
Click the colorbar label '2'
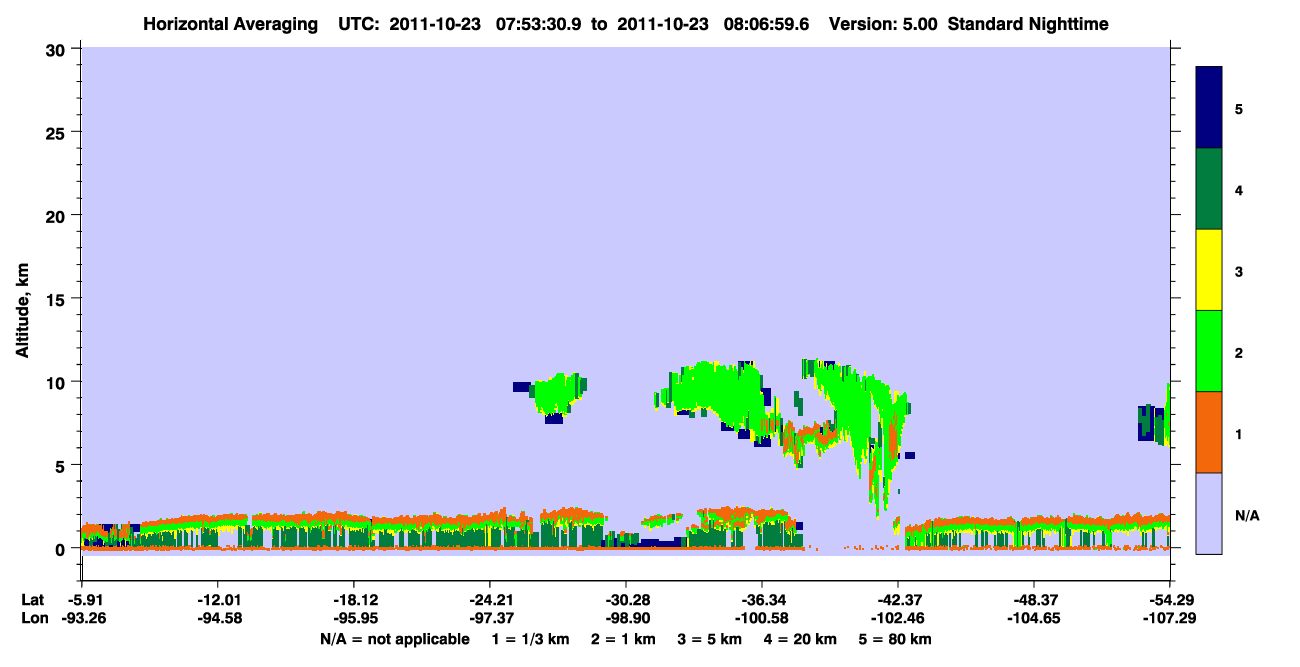[1239, 353]
